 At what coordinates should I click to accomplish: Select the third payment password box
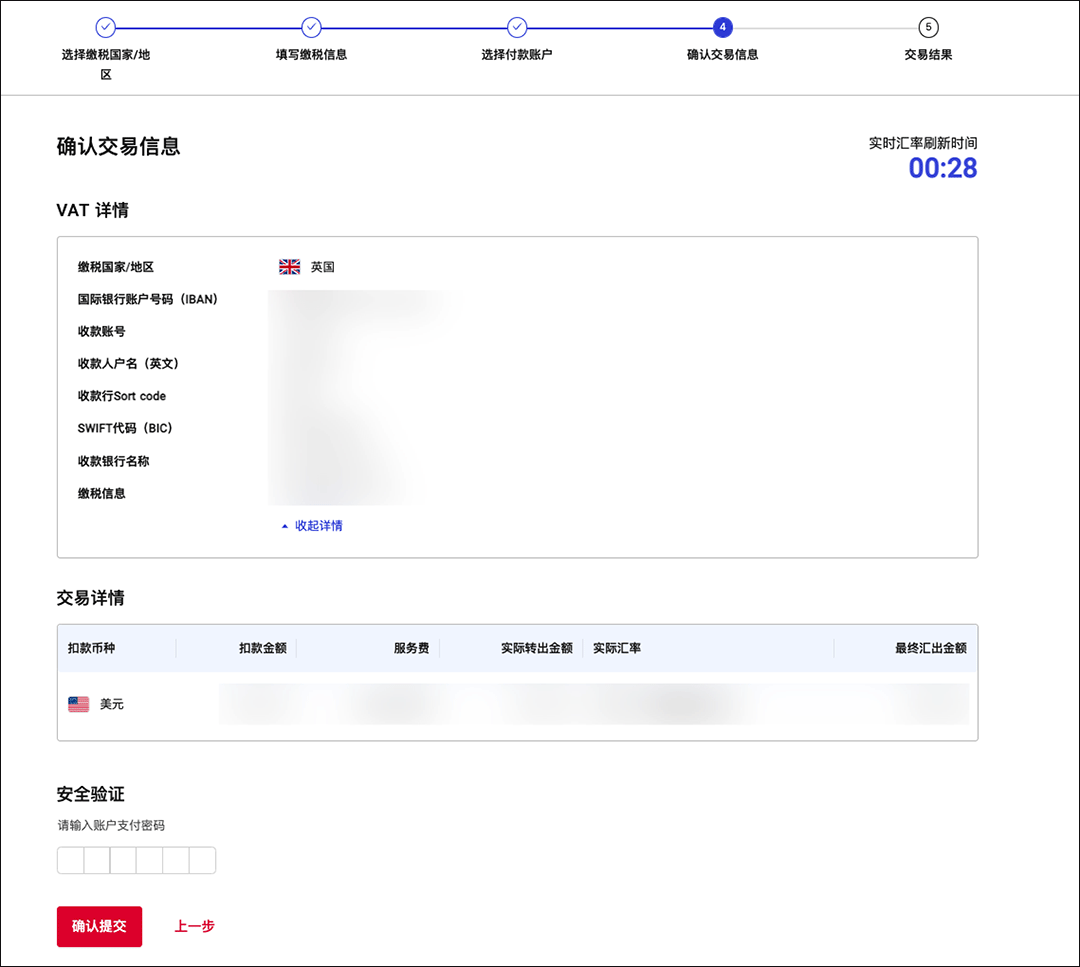pos(123,860)
